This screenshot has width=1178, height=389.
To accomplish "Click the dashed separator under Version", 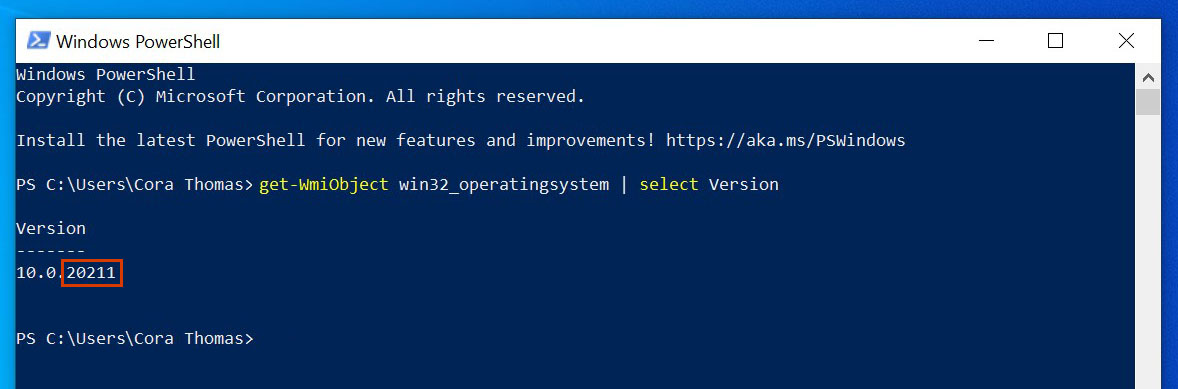I will click(51, 251).
